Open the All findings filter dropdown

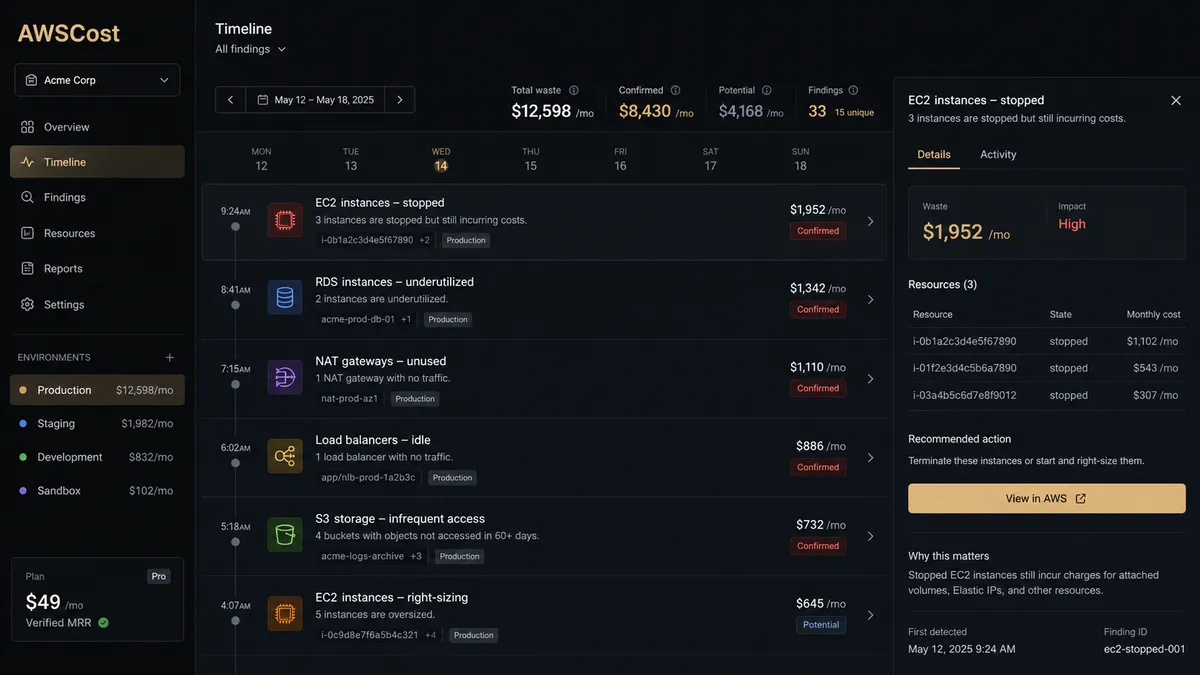[251, 49]
